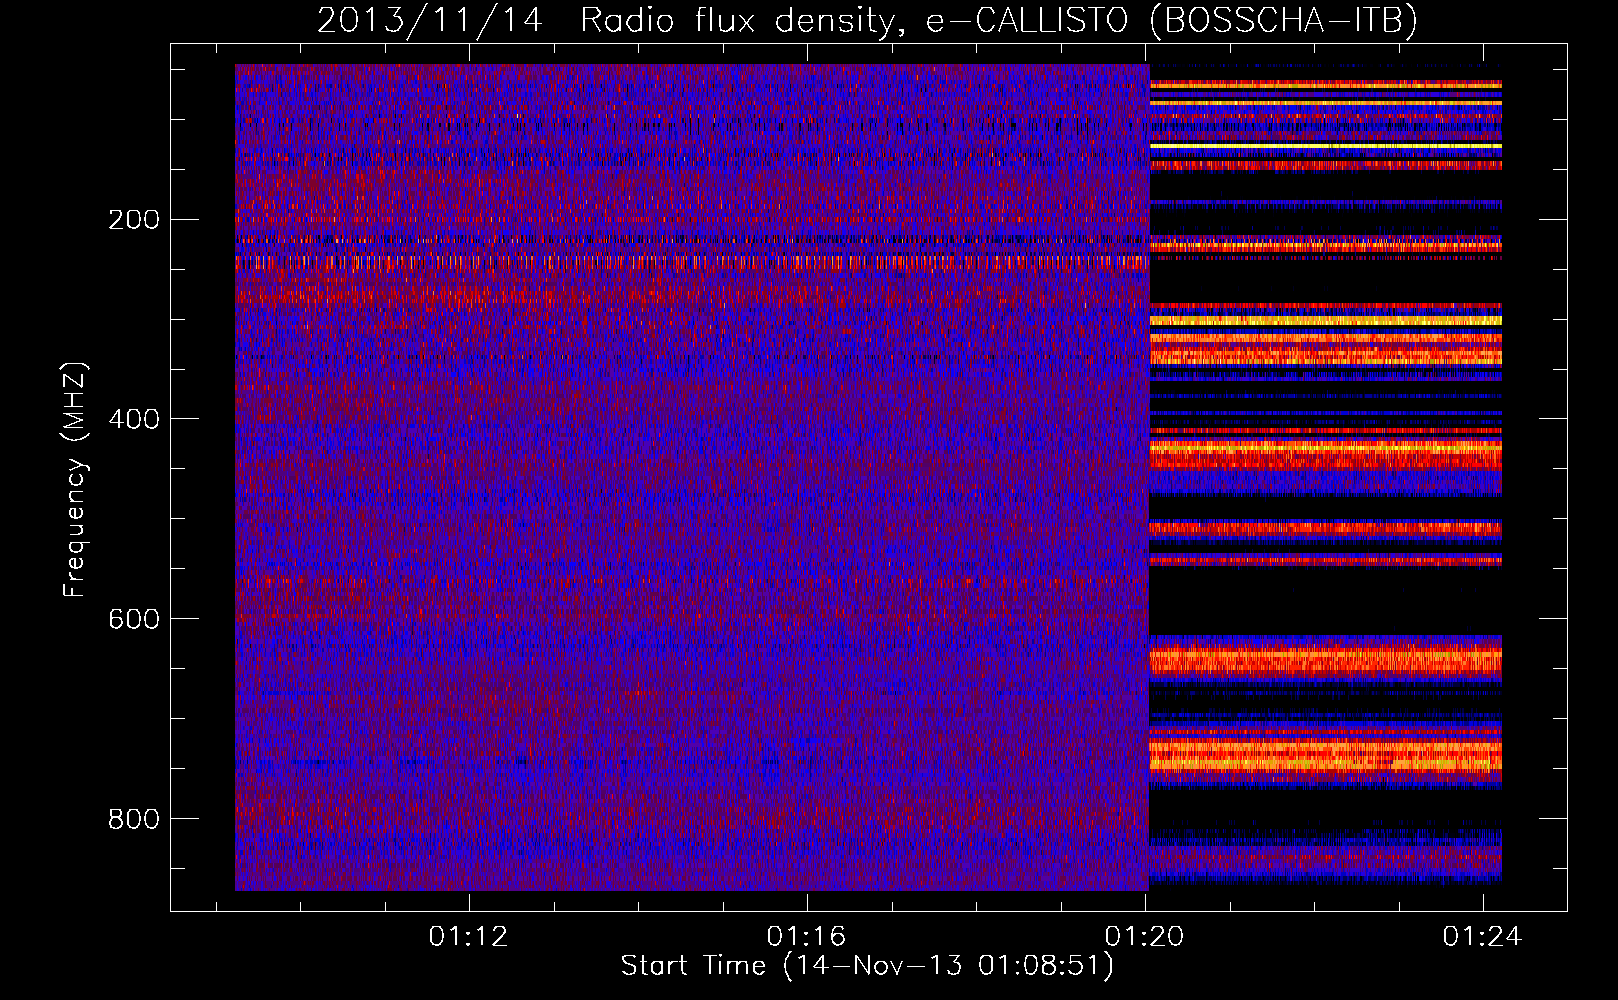Click the 200 frequency tick label

(133, 219)
